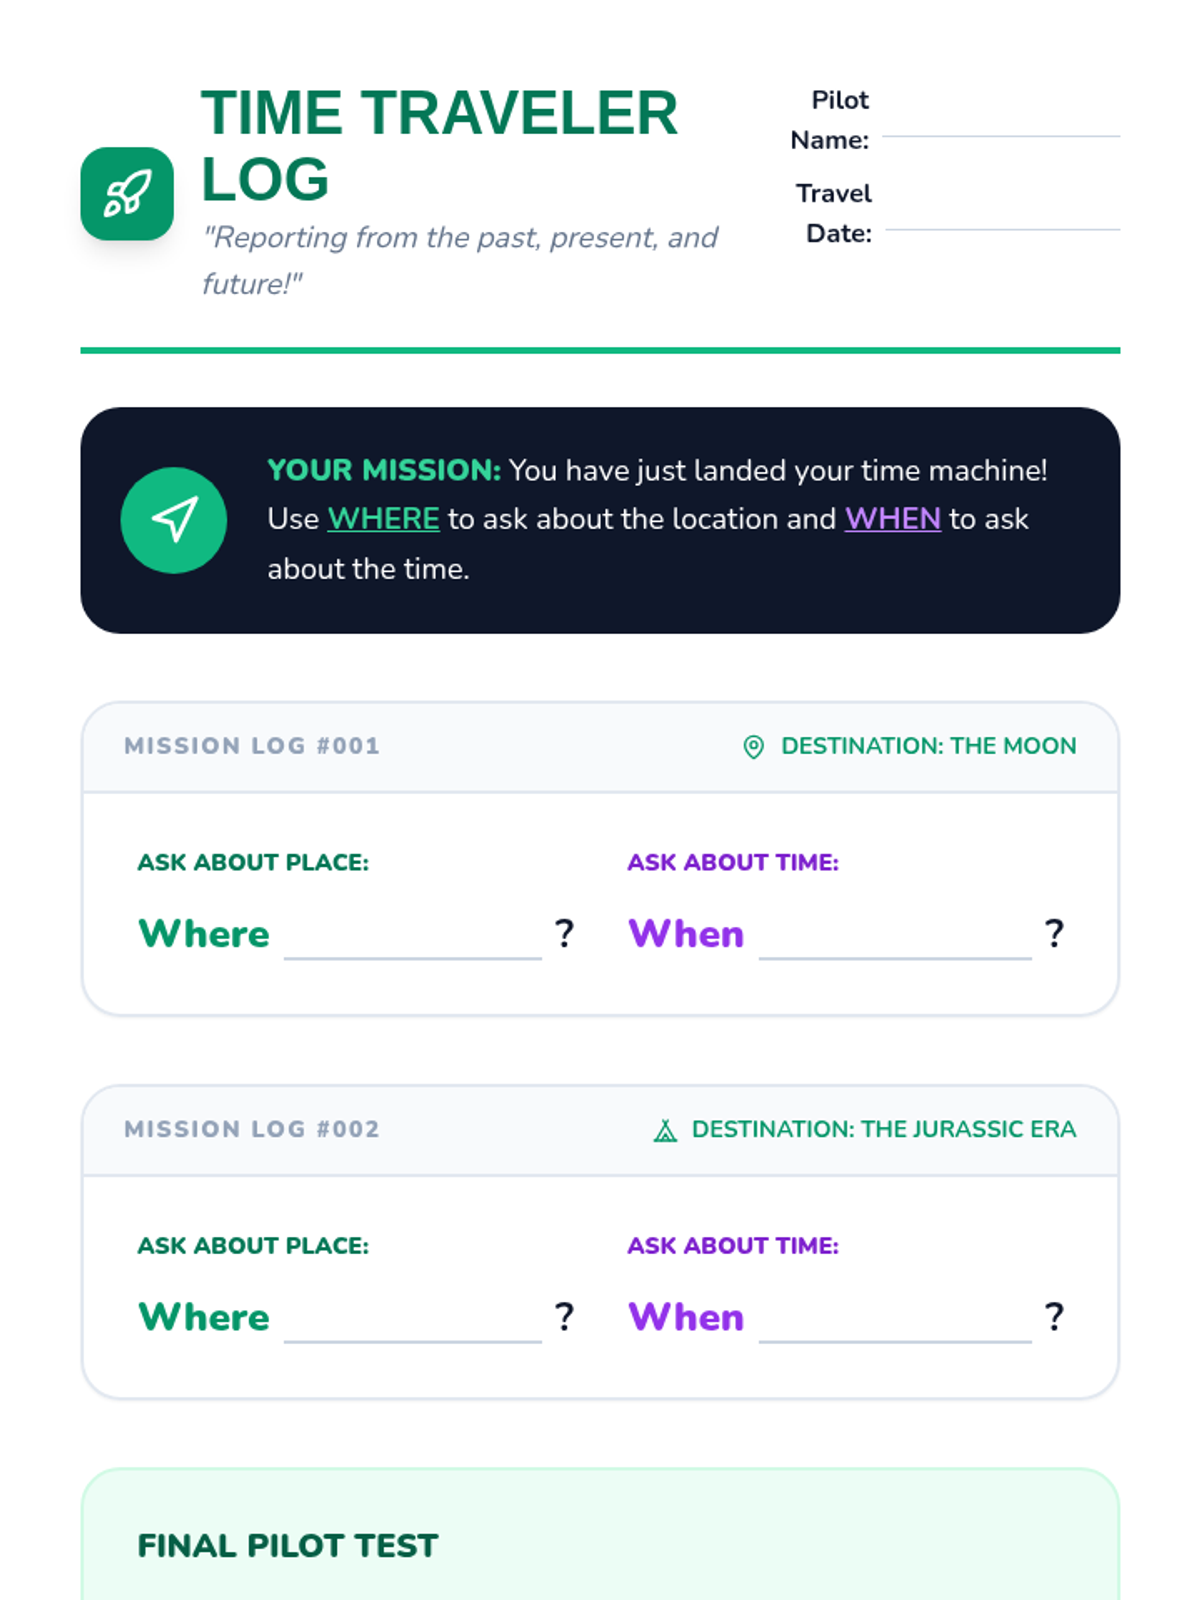
Task: Click the When blank in Mission Log #002
Action: click(x=894, y=1325)
